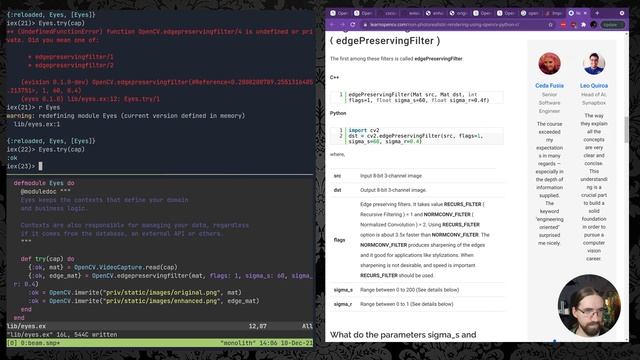The image size is (640, 360).
Task: Click 'What do the parameters sigma_s and' heading
Action: coord(403,335)
